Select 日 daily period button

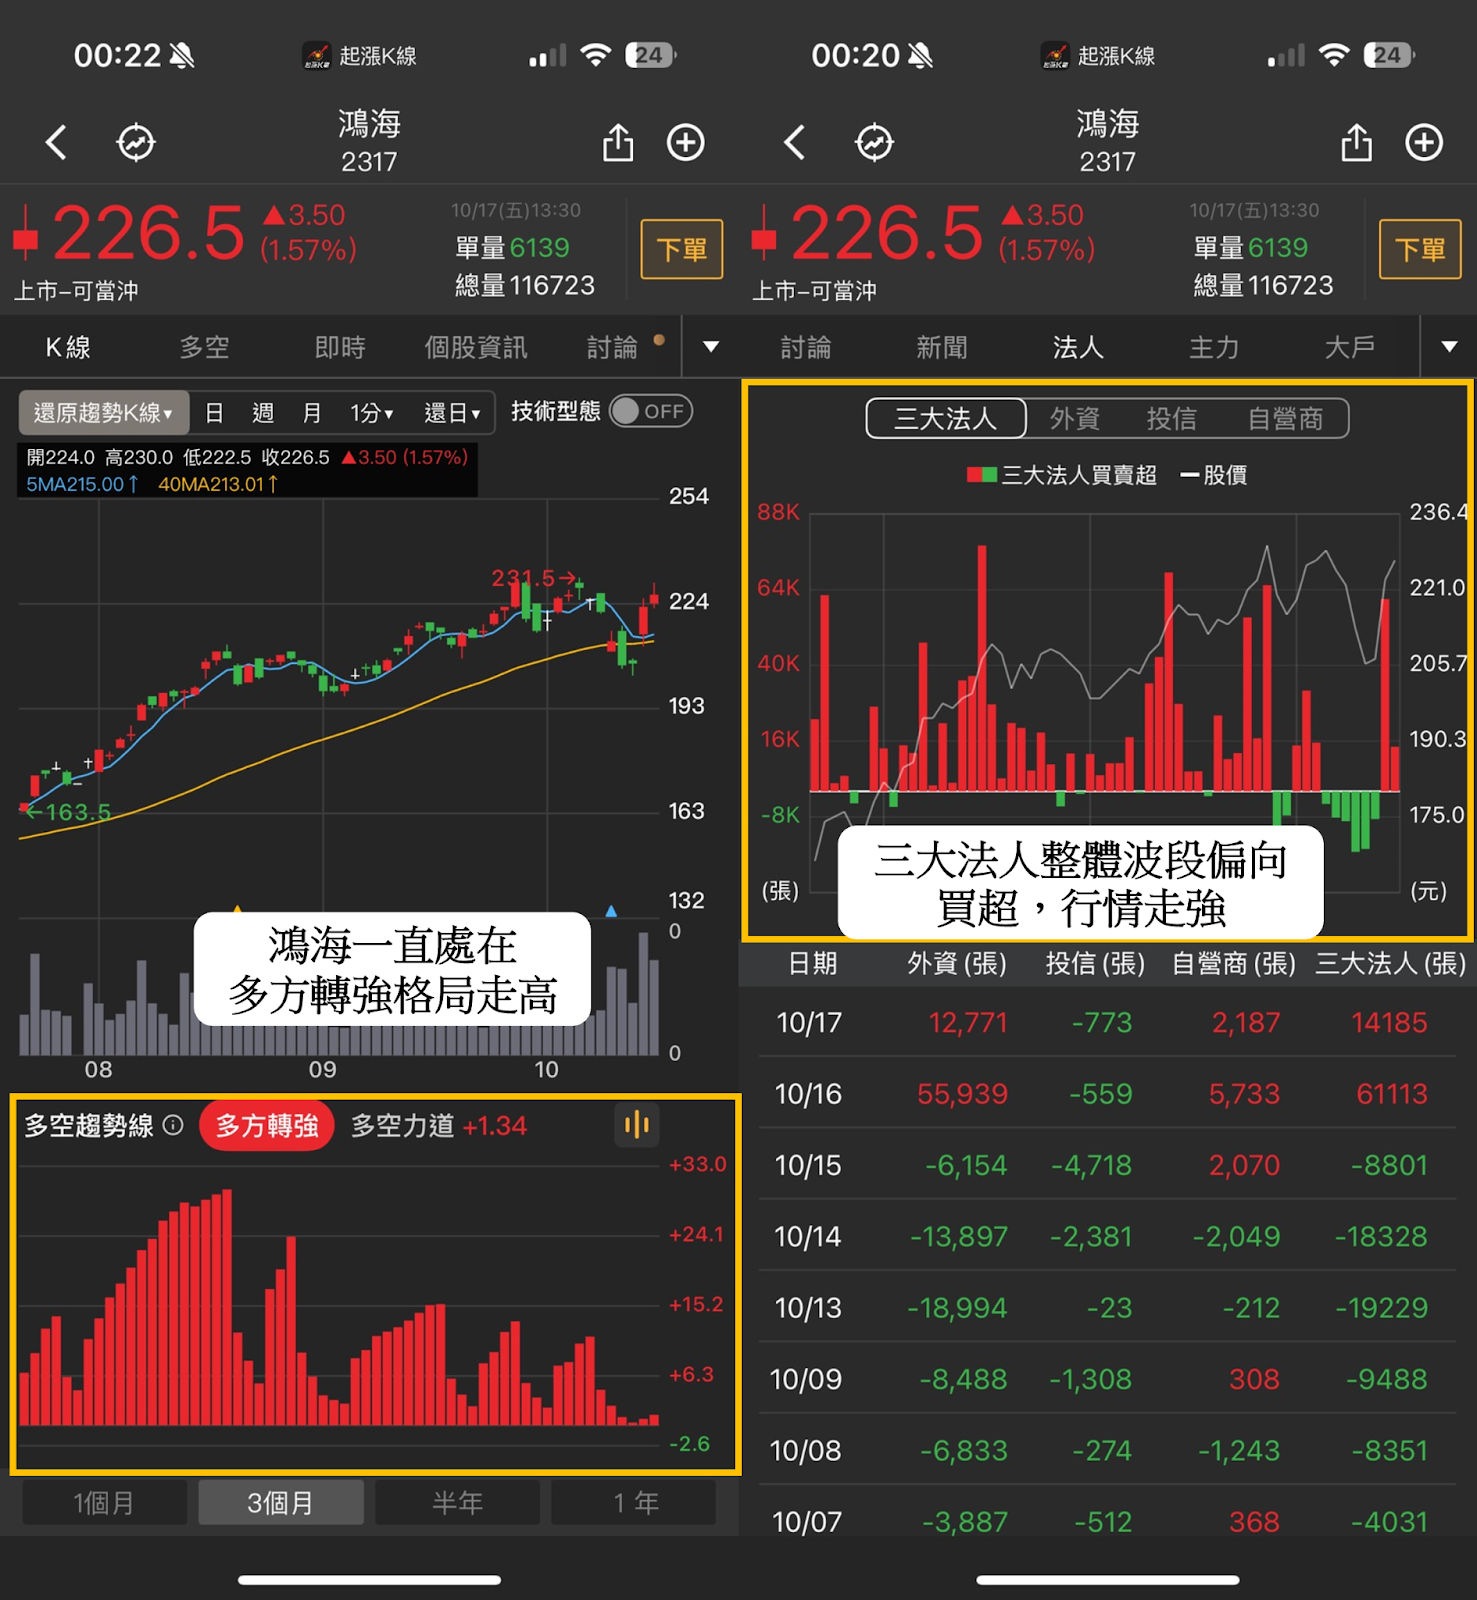point(214,412)
